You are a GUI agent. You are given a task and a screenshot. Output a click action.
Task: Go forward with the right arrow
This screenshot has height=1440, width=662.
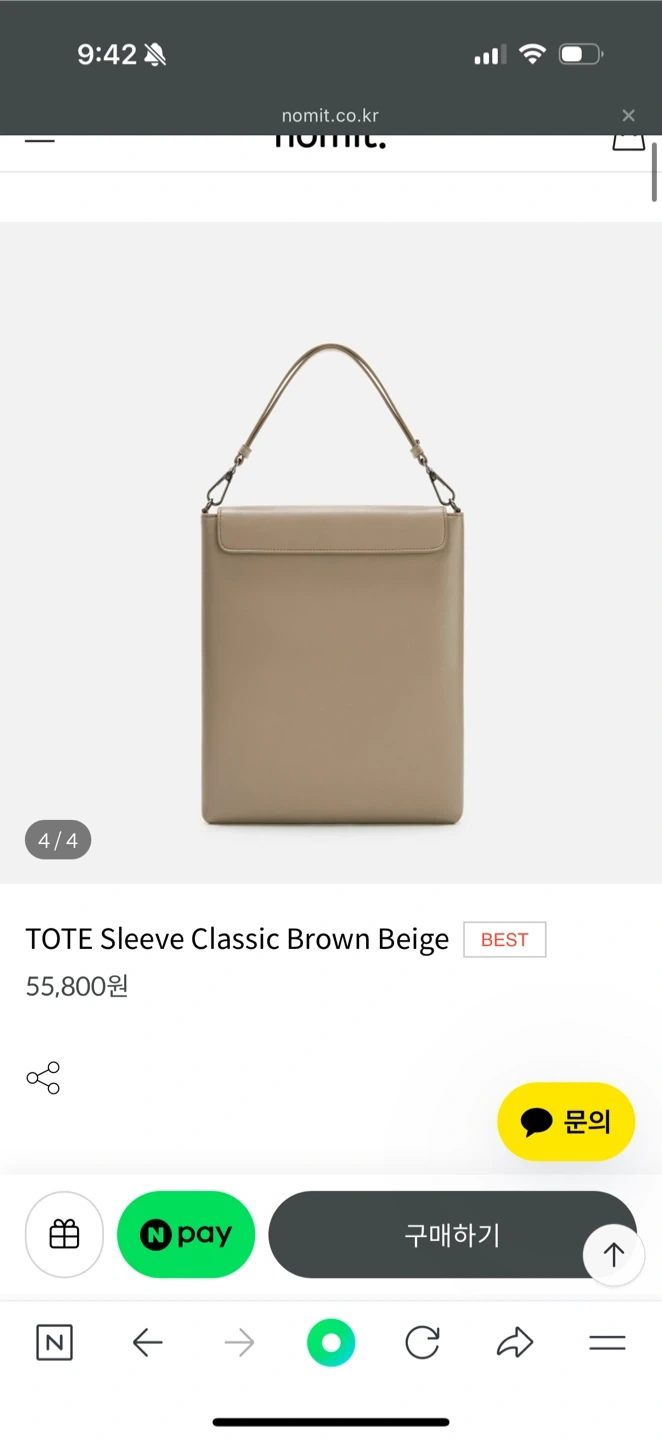(239, 1343)
